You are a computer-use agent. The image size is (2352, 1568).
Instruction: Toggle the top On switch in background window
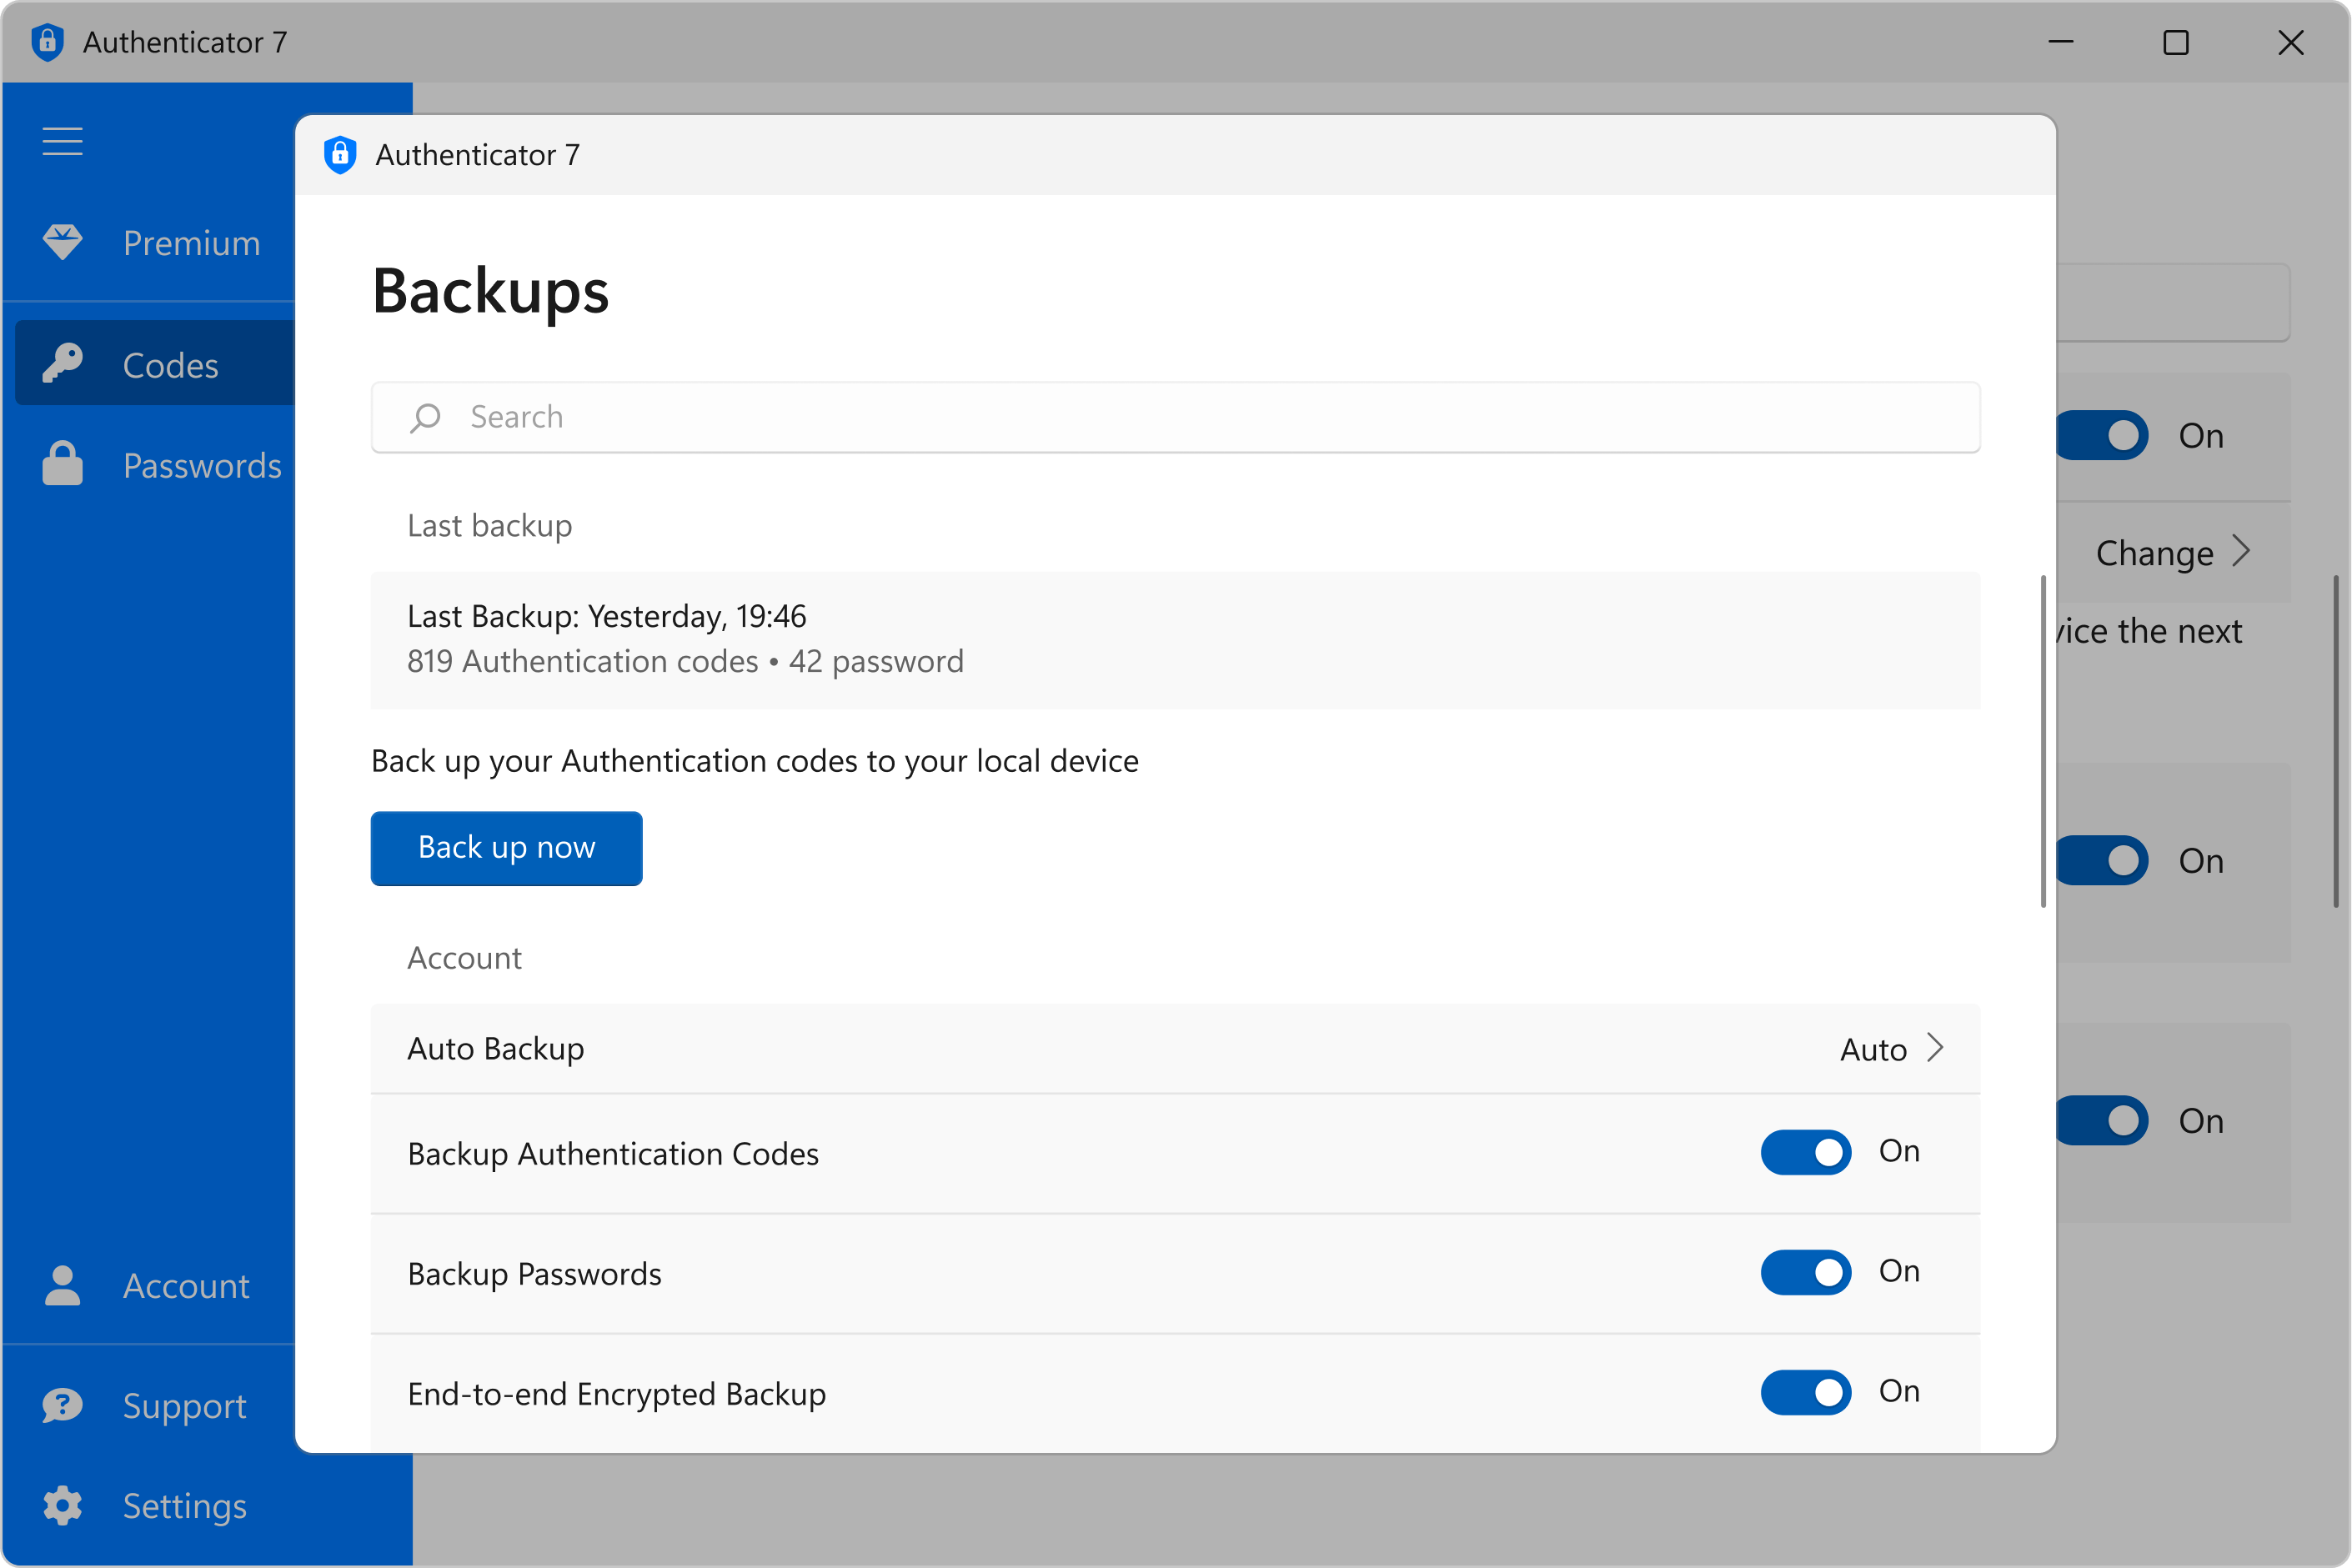coord(2102,435)
